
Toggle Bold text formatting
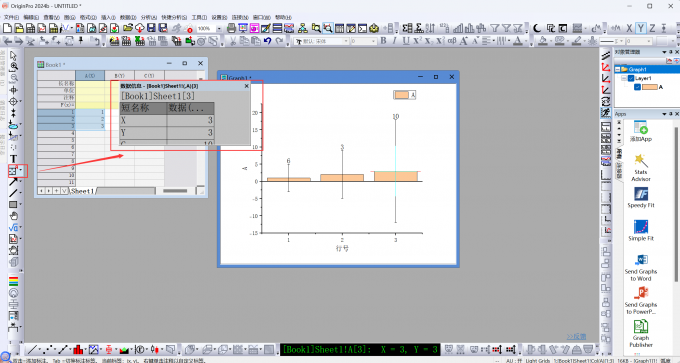pos(383,41)
